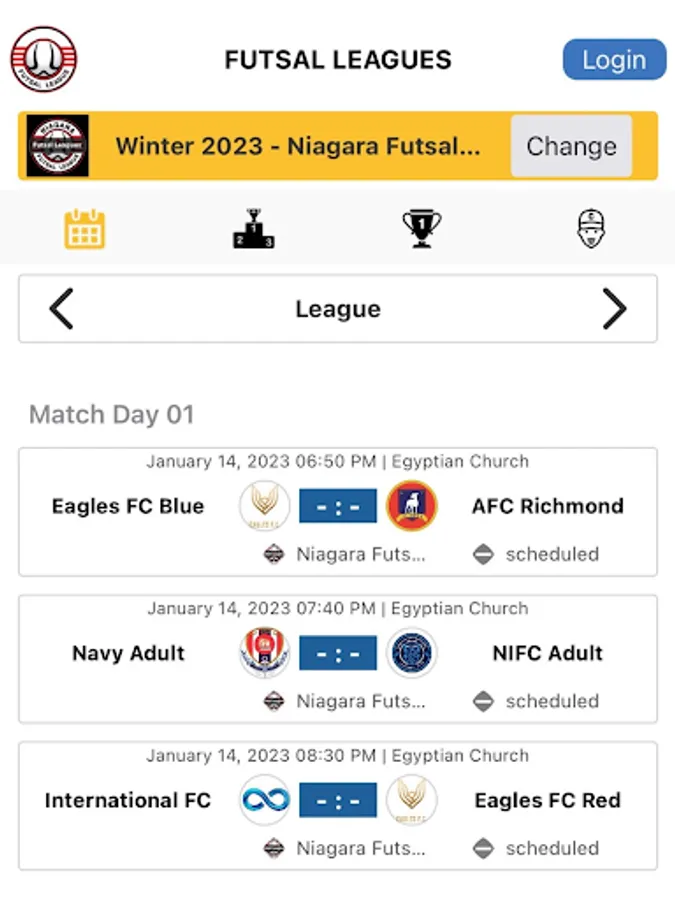Go to previous League stage with left chevron
This screenshot has height=900, width=675.
pyautogui.click(x=62, y=309)
